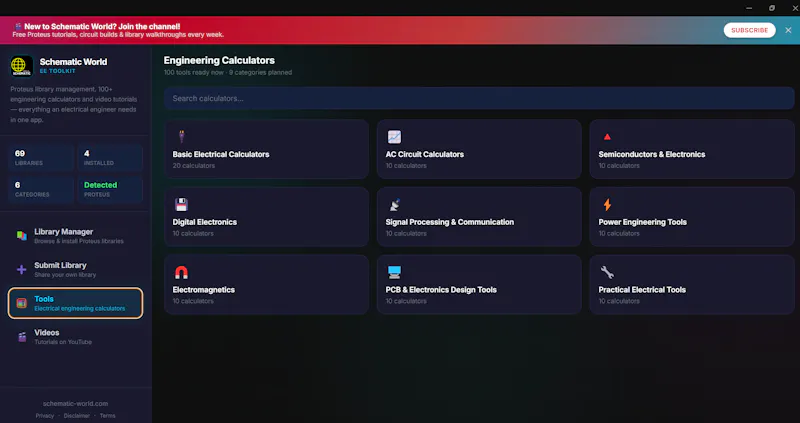The height and width of the screenshot is (423, 800).
Task: Click the AC Circuit Calculators chart icon
Action: (394, 137)
